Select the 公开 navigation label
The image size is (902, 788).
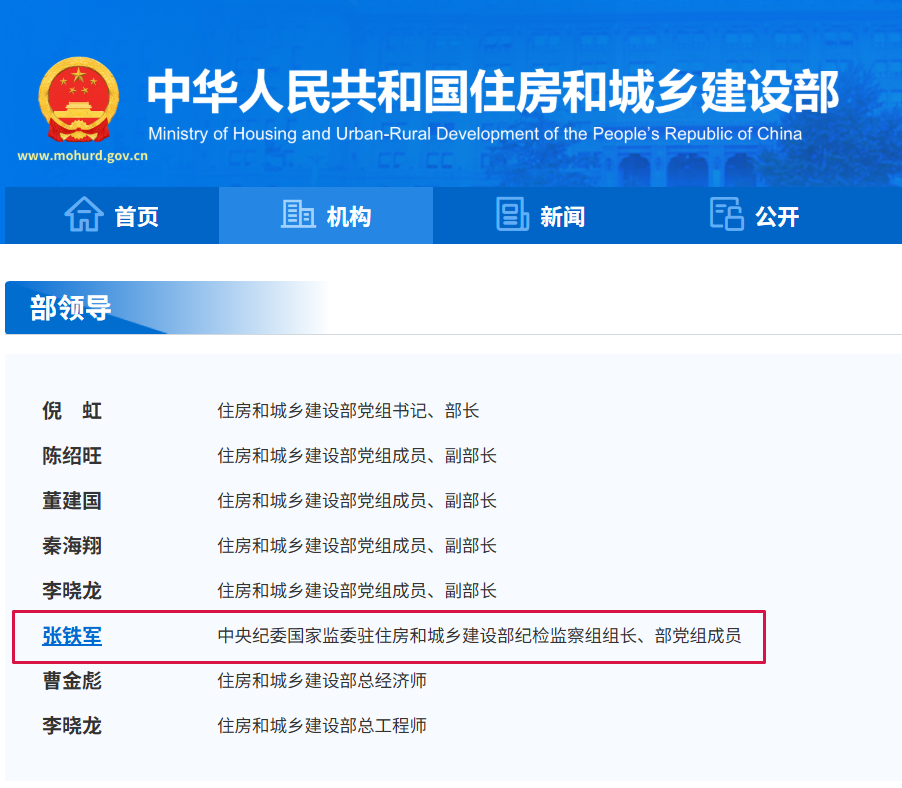coord(777,217)
